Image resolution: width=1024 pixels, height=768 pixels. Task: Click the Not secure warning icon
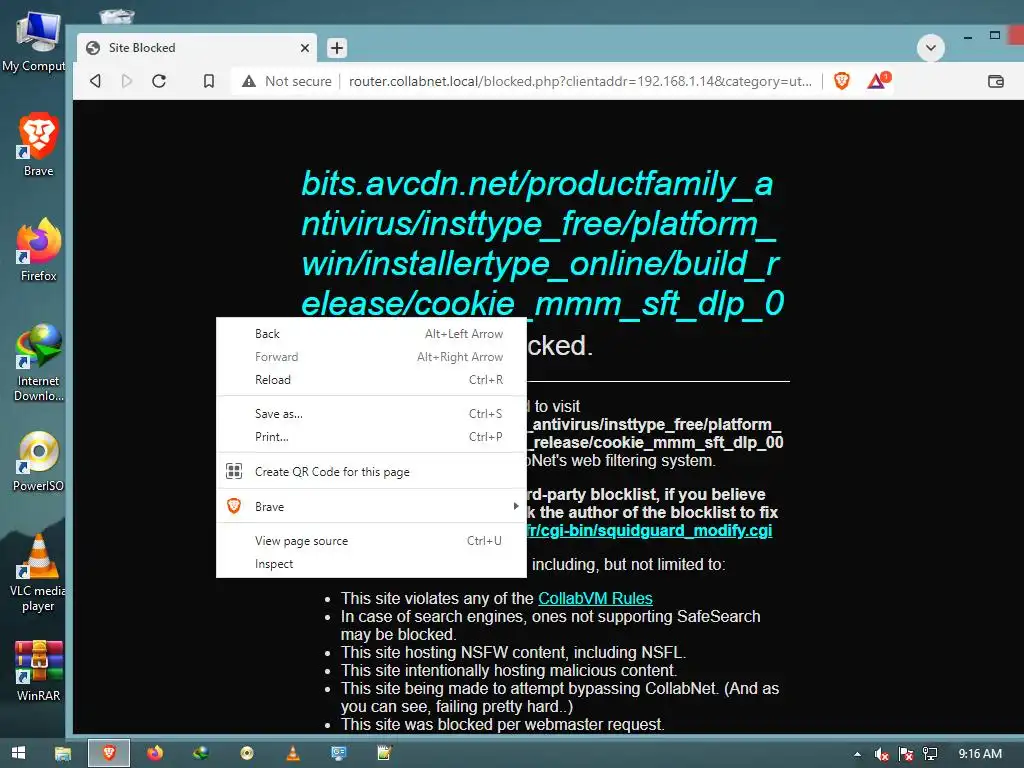click(x=249, y=81)
